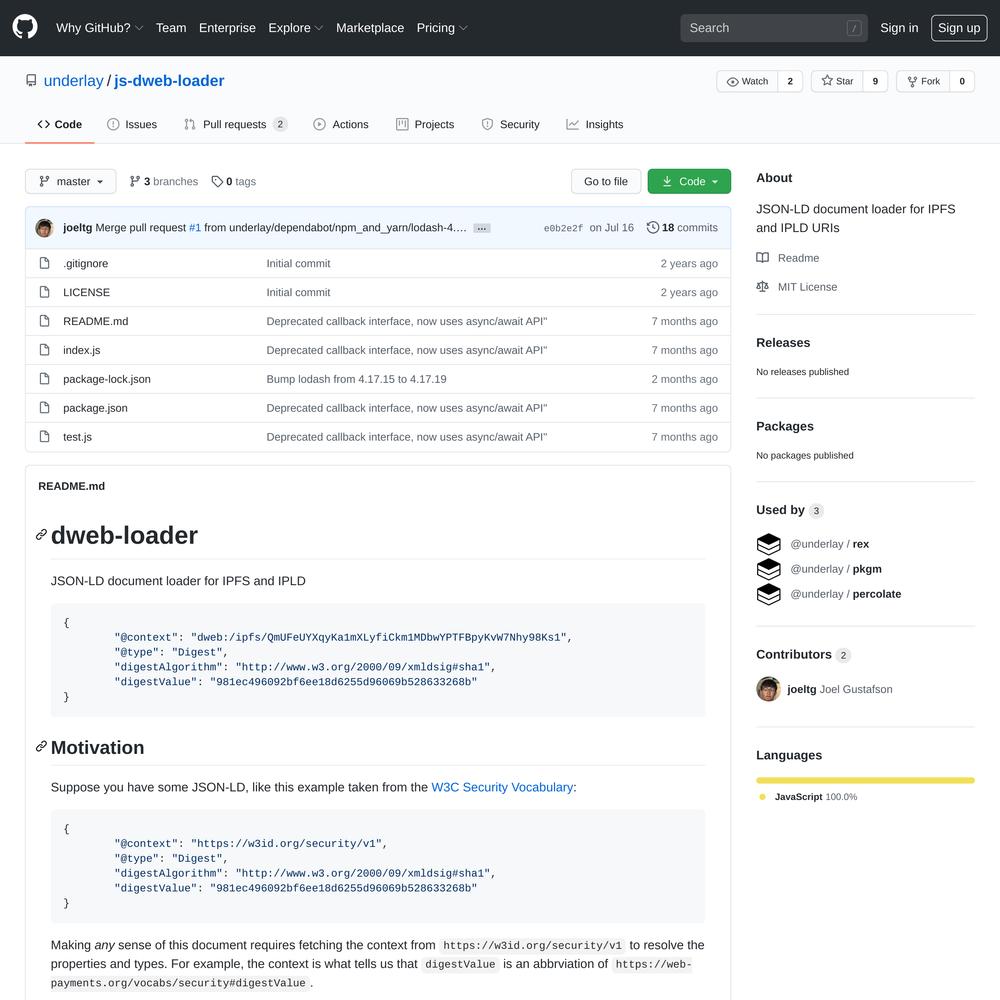Switch to the Pull requests tab

coord(235,124)
